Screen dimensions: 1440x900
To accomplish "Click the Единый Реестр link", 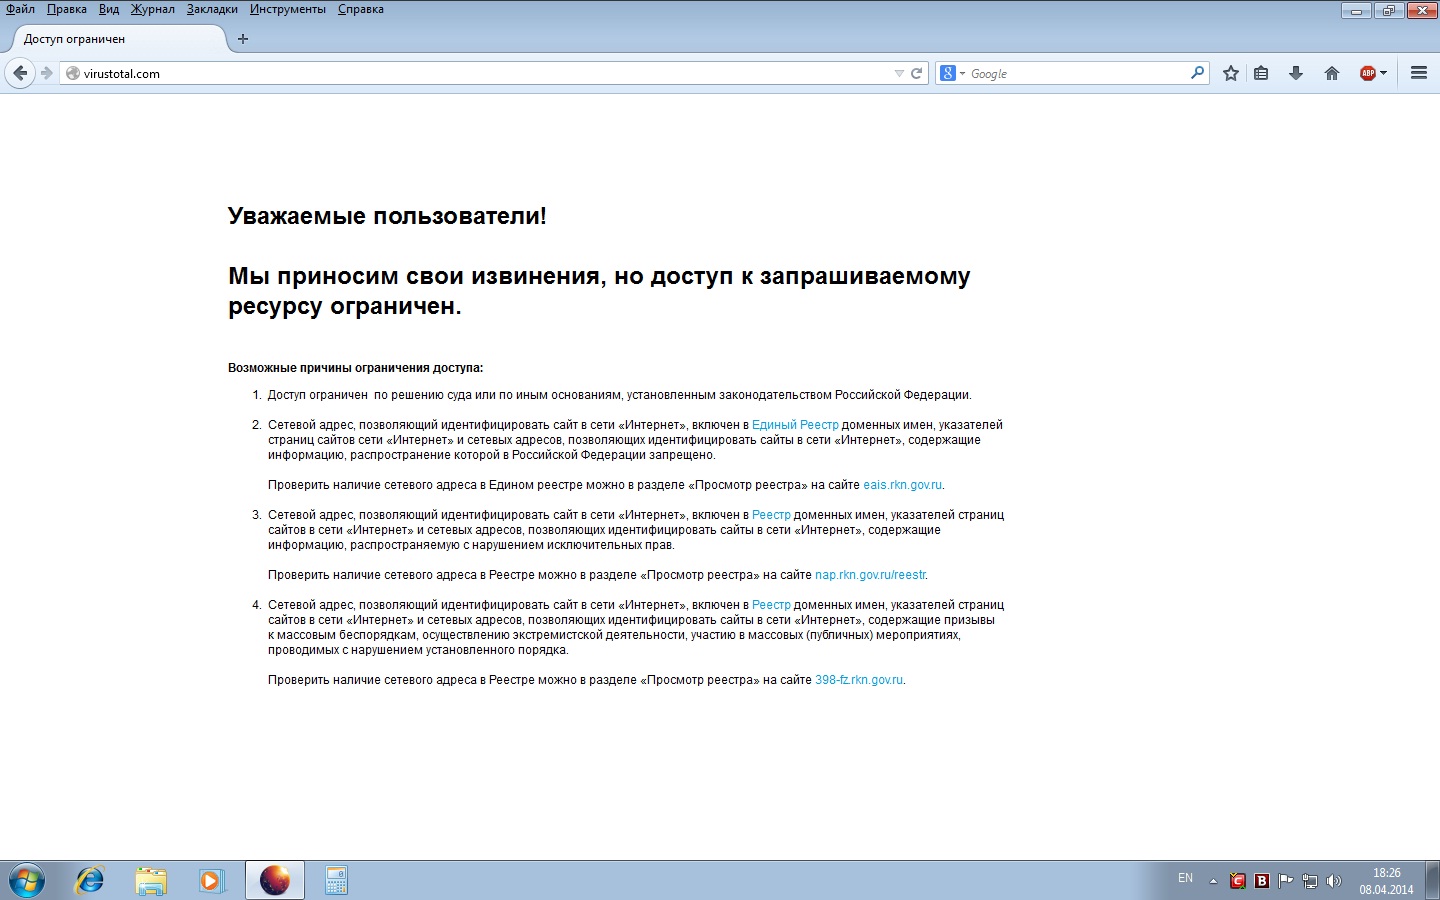I will coord(795,425).
